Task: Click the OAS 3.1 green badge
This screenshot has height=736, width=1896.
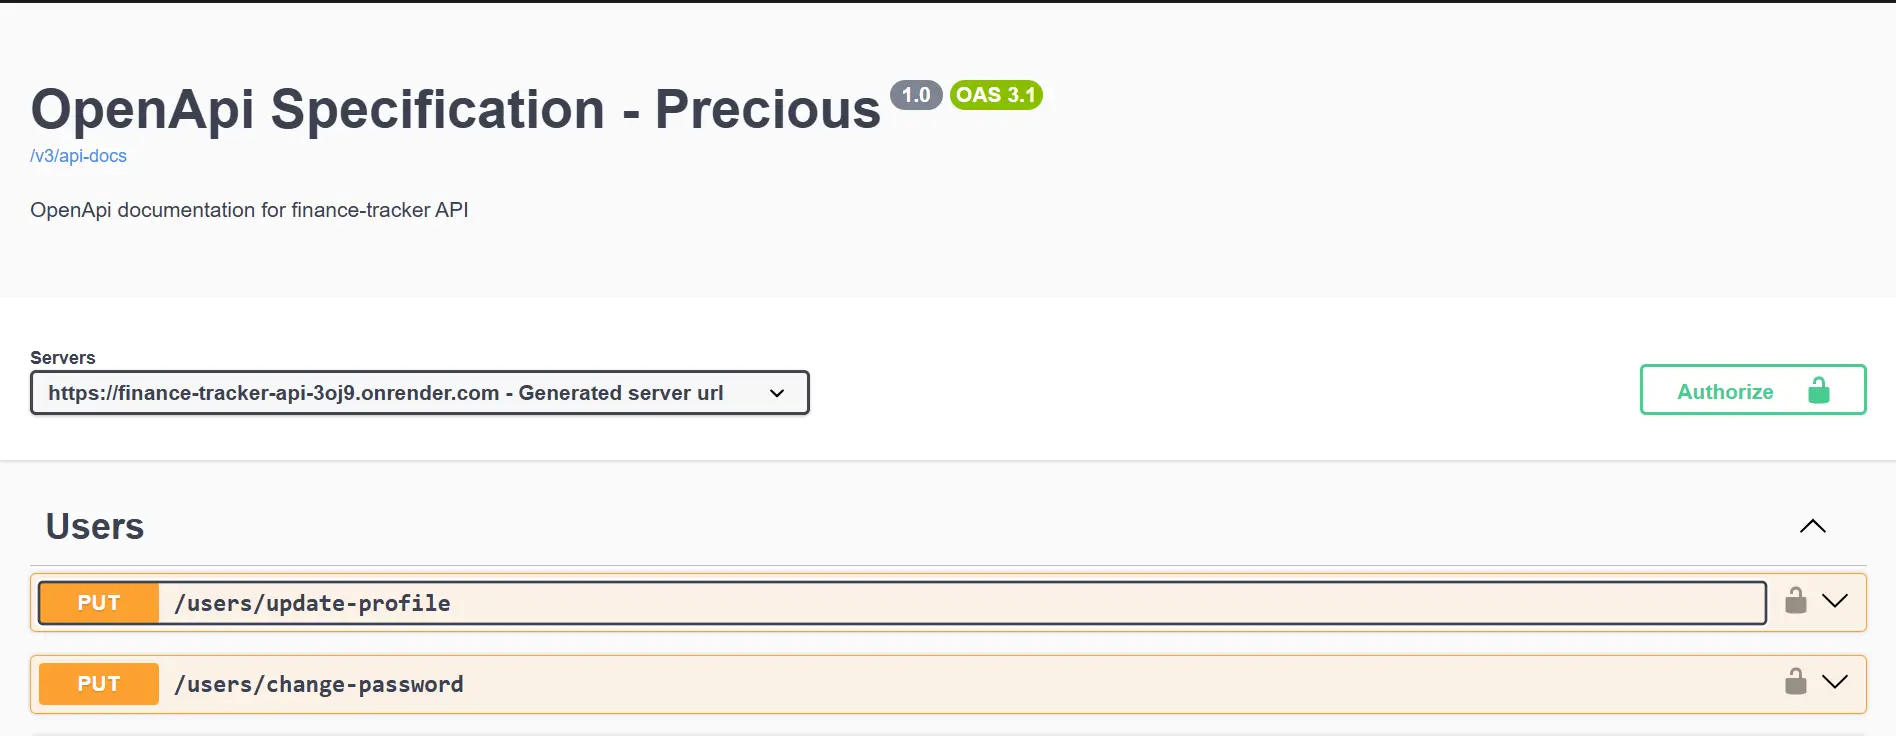Action: [x=996, y=95]
